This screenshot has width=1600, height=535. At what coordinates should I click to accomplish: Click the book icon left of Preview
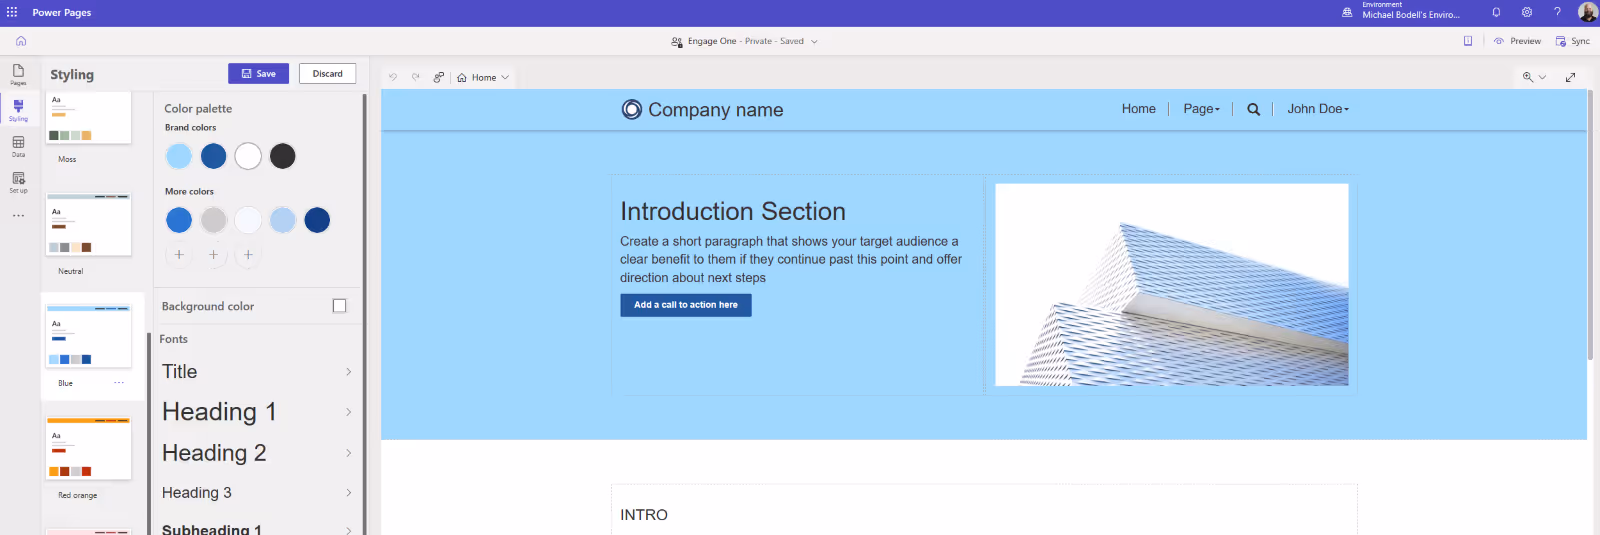pyautogui.click(x=1468, y=41)
